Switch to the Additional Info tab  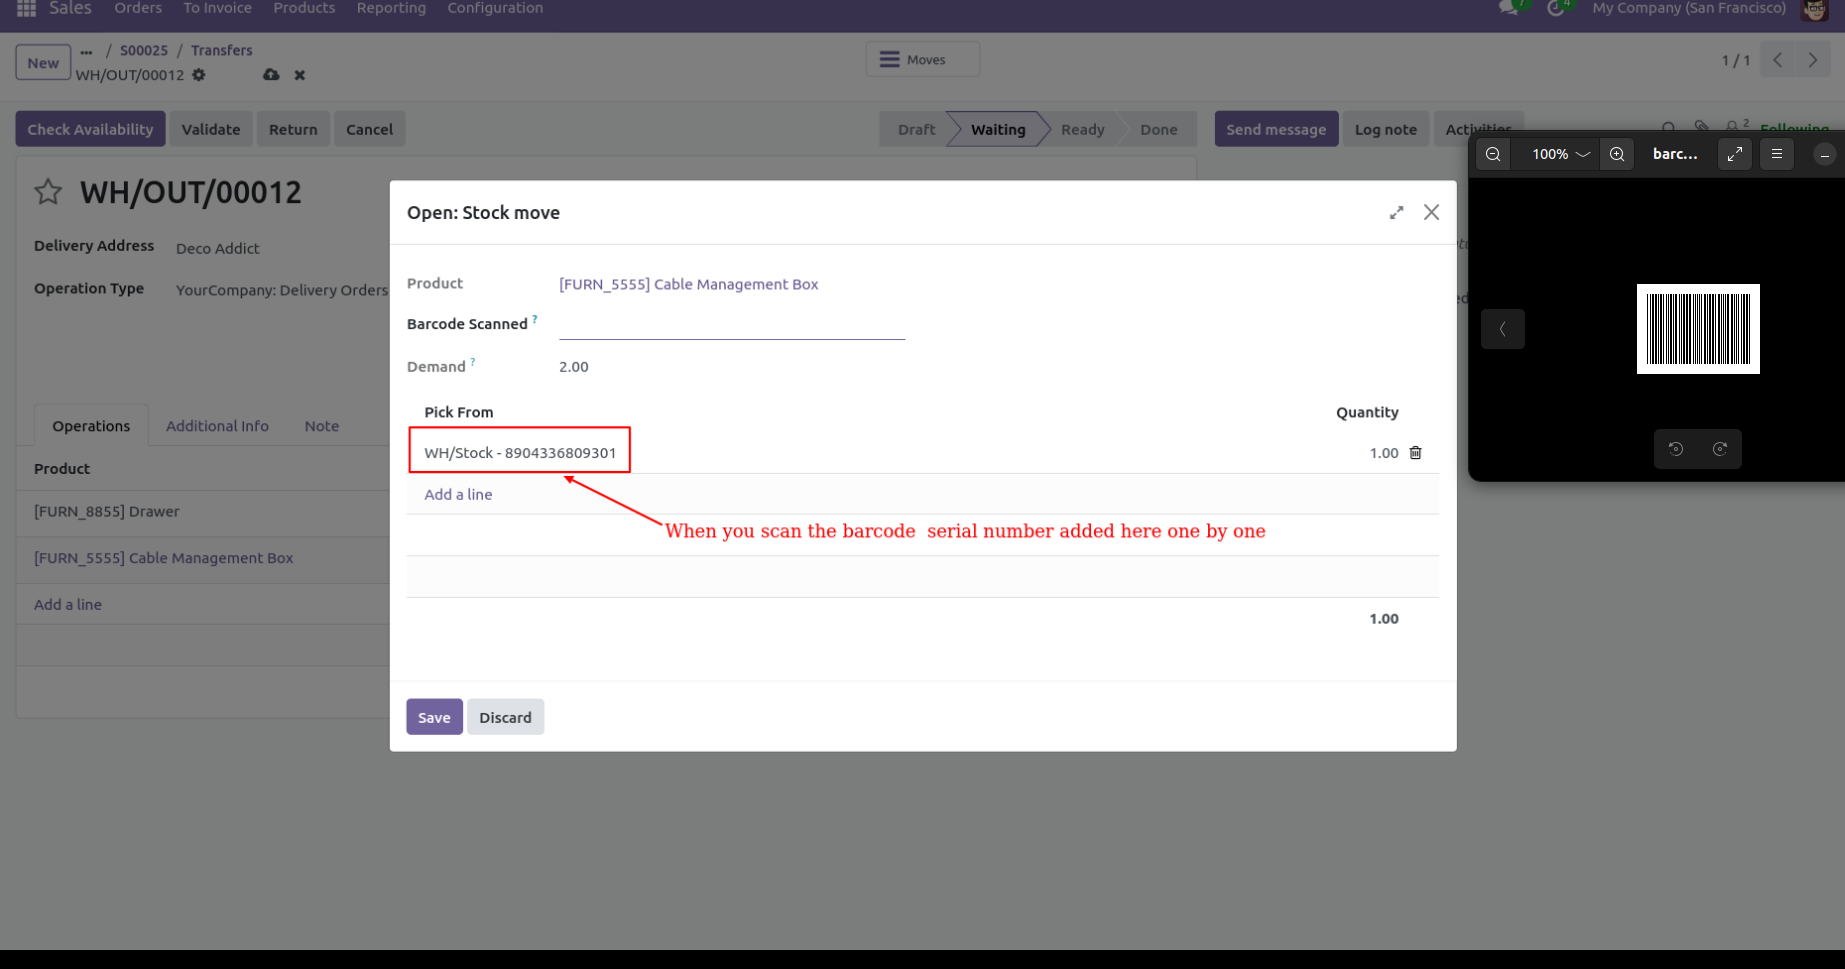[217, 426]
